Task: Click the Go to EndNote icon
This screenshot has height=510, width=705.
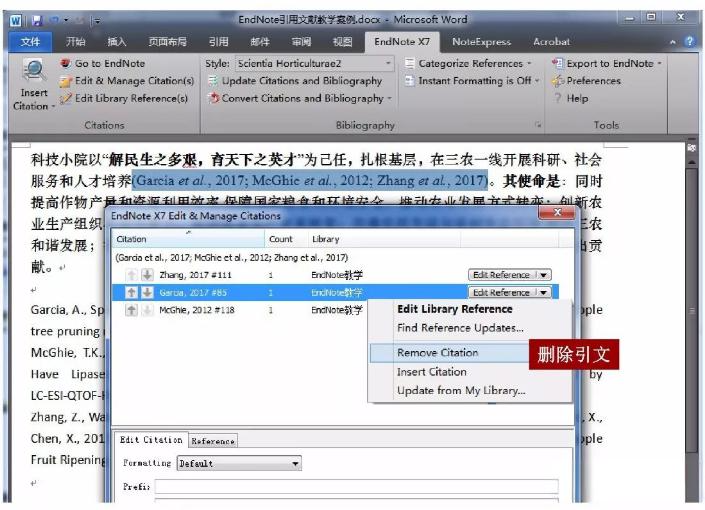Action: [66, 63]
